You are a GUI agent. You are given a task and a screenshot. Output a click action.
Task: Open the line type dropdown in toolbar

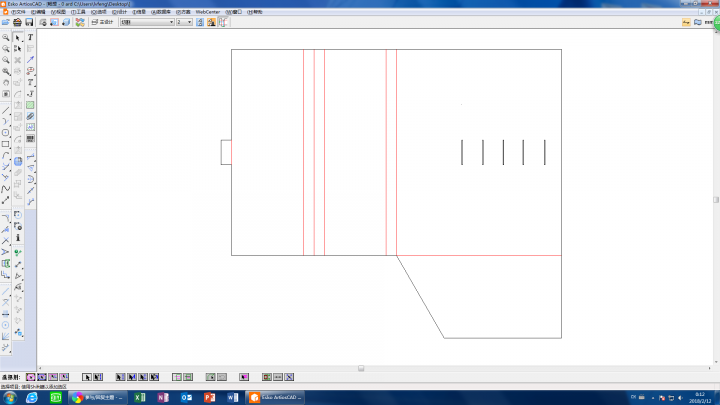click(146, 21)
